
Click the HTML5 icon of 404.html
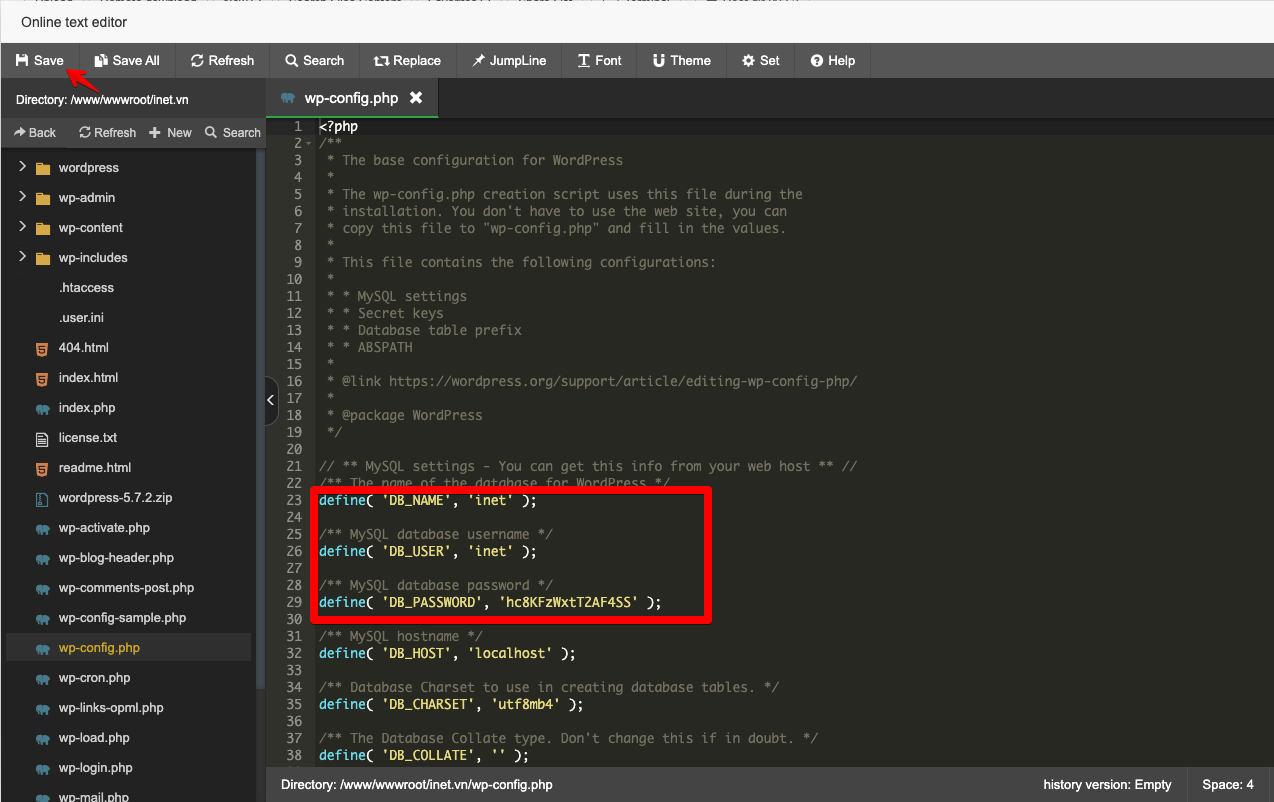click(x=42, y=348)
